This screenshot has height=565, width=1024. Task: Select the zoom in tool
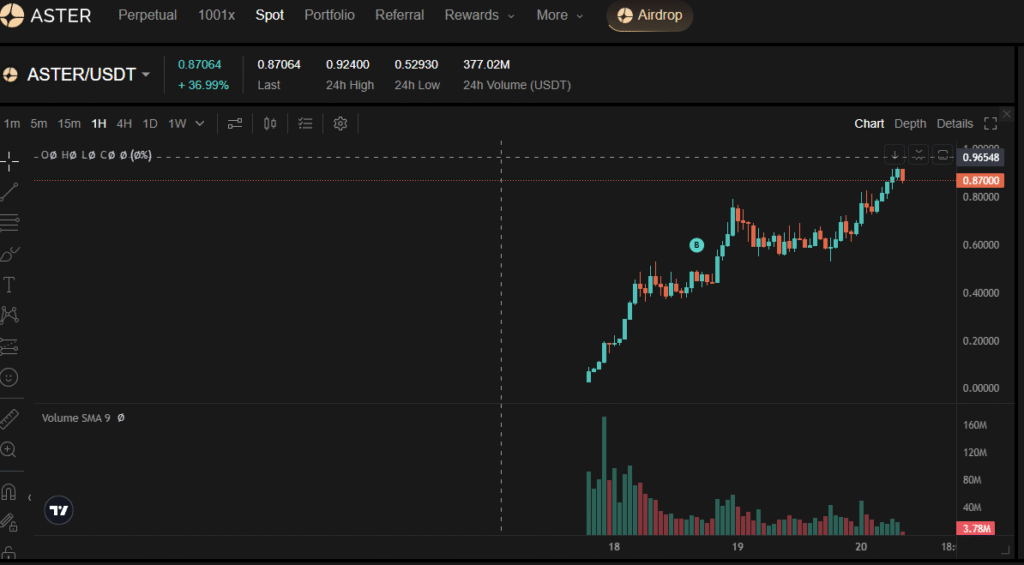pos(8,449)
